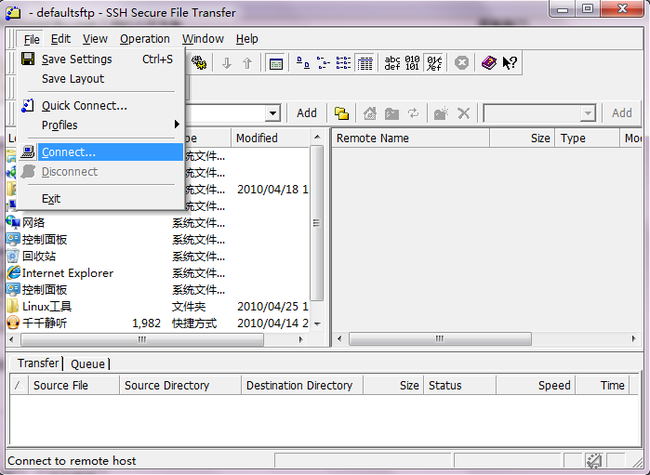Toggle the transfer view window icon

pos(276,63)
